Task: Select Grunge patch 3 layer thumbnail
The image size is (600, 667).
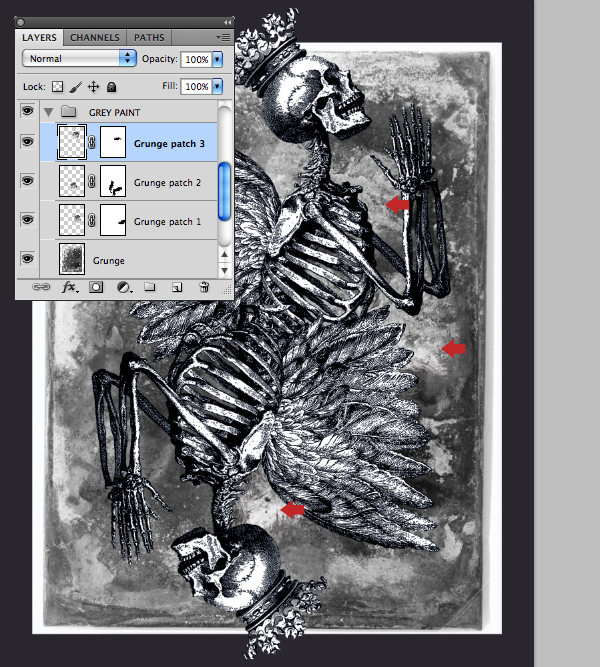Action: pos(71,142)
